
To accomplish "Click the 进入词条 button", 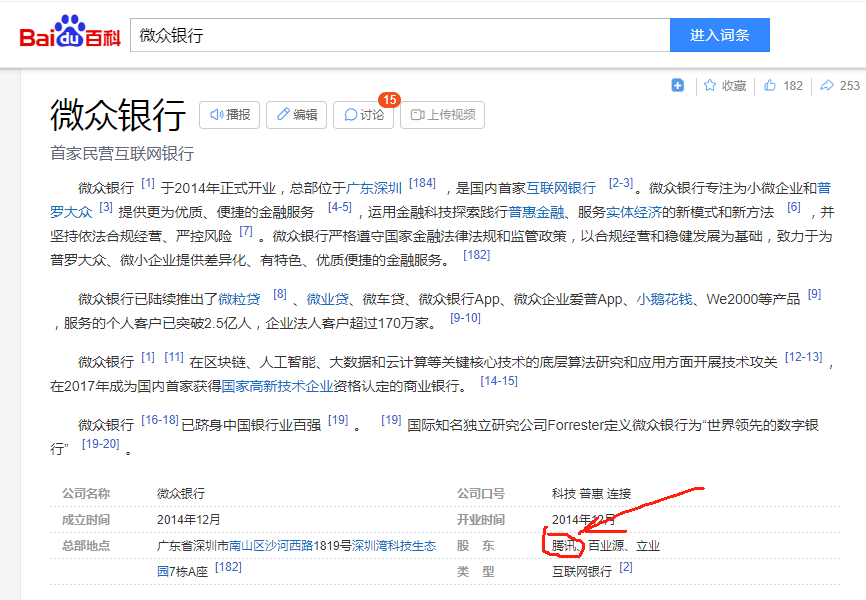I will [720, 35].
